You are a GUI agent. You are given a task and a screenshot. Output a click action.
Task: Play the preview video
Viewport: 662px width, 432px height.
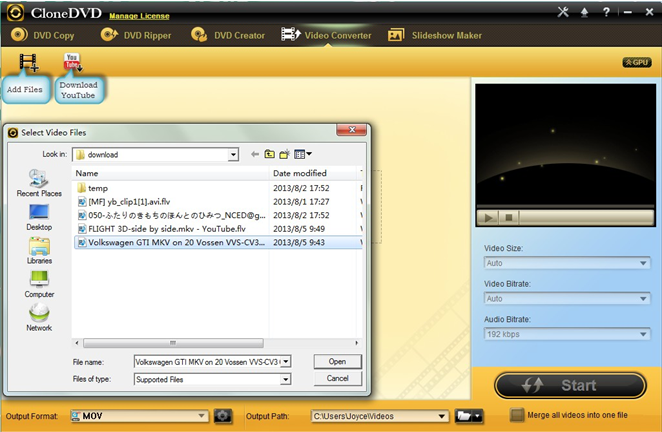pos(488,218)
